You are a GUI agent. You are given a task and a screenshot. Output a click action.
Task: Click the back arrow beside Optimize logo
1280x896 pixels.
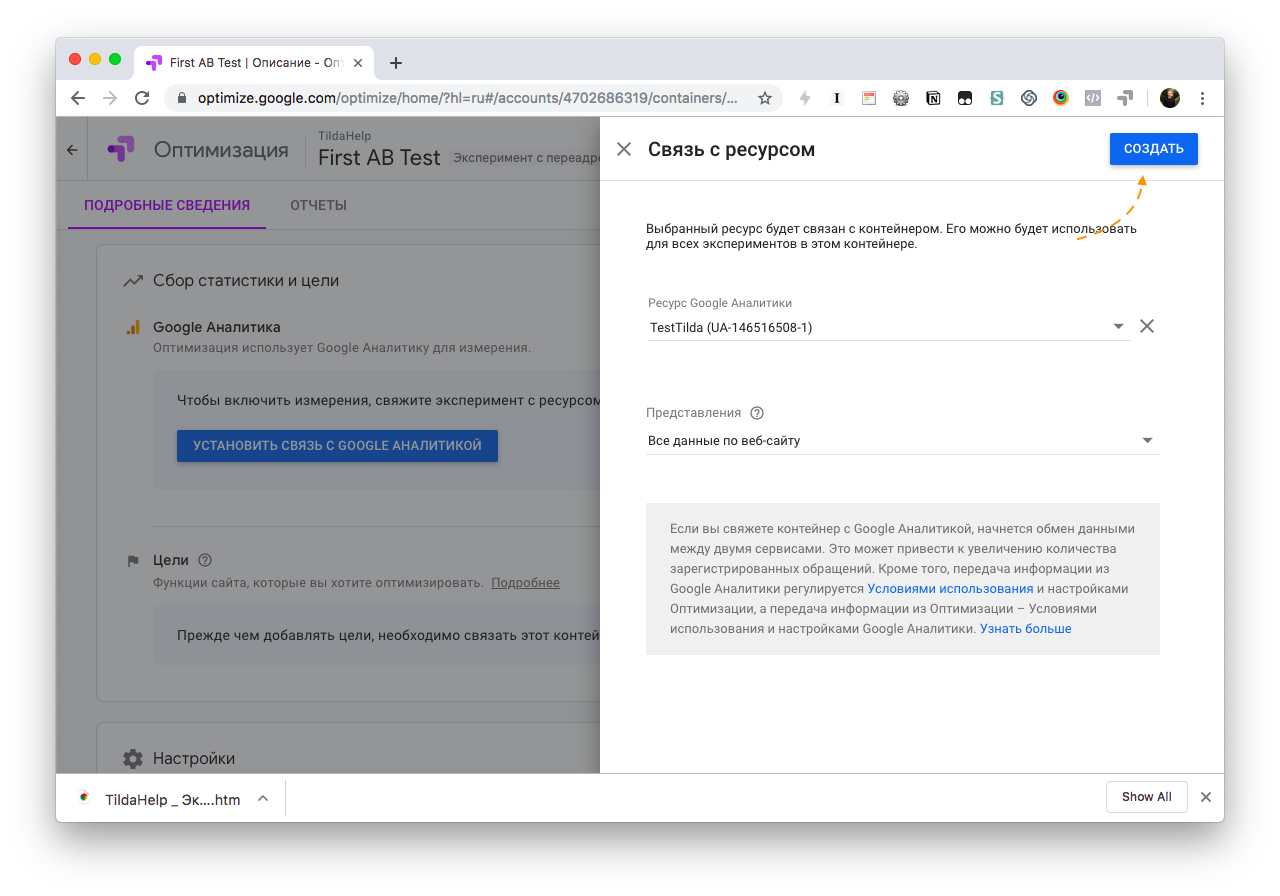(x=72, y=150)
